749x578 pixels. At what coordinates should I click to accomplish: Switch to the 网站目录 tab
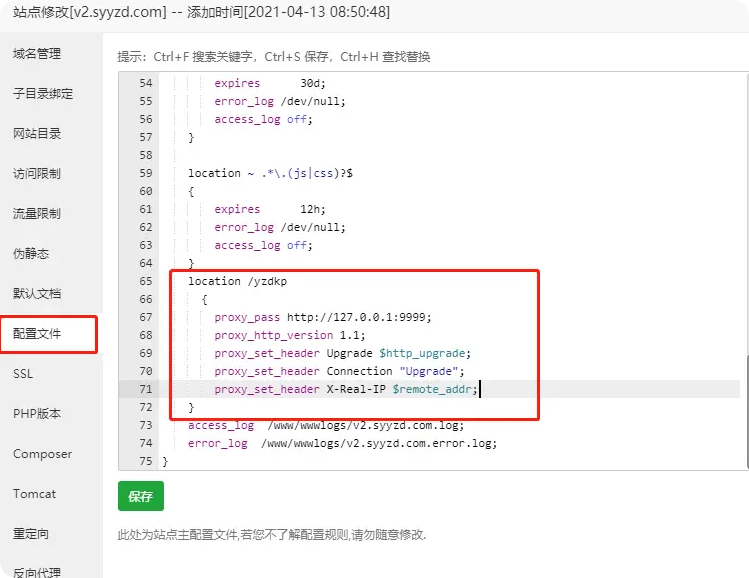(x=37, y=134)
